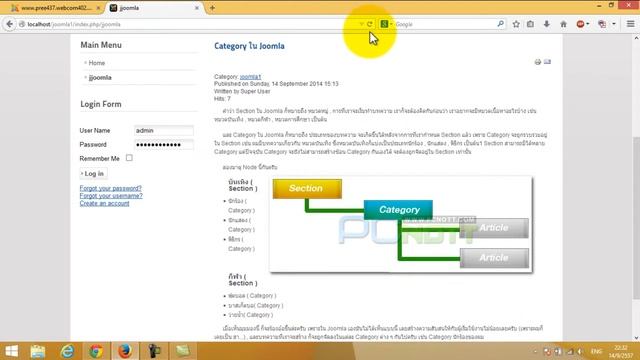Click the Log in button
The height and width of the screenshot is (360, 640).
pyautogui.click(x=93, y=173)
